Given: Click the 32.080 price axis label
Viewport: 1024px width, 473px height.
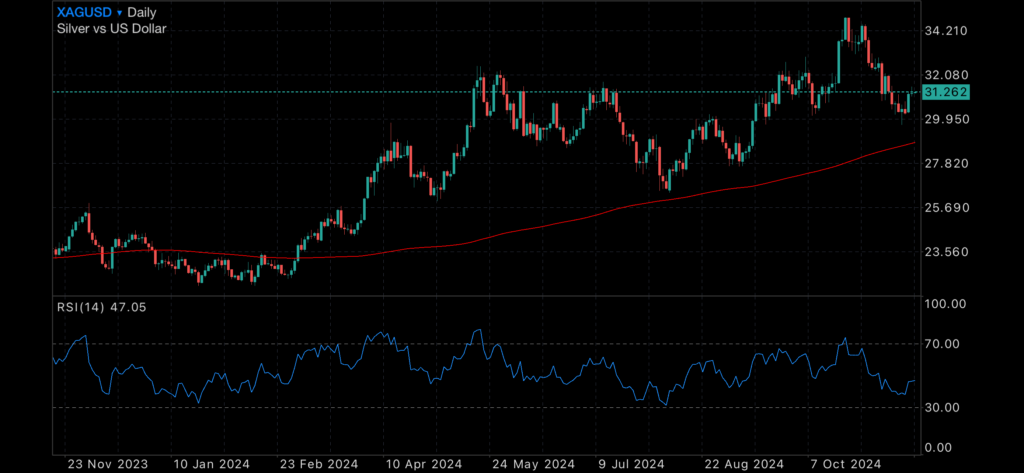Looking at the screenshot, I should click(948, 75).
